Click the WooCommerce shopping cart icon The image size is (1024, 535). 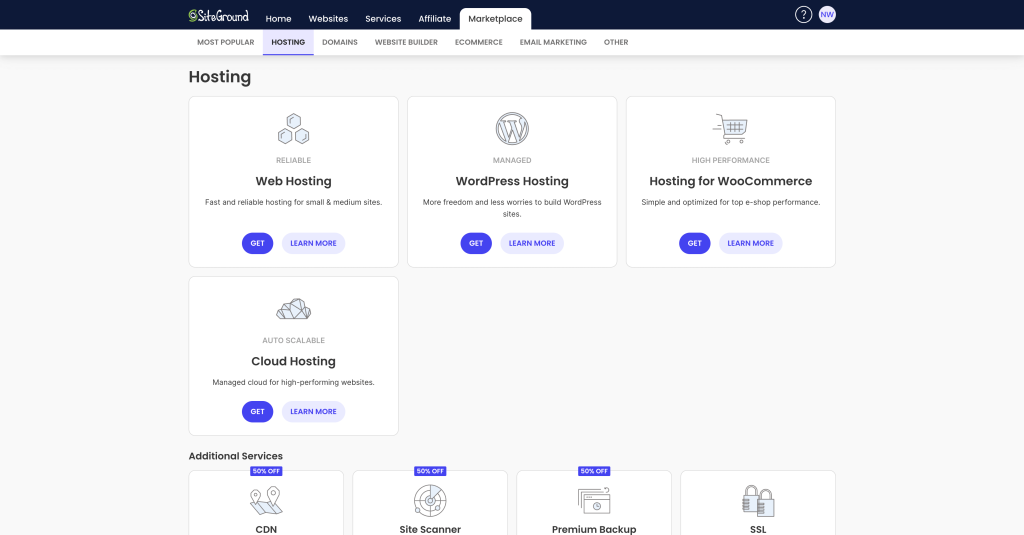(730, 128)
